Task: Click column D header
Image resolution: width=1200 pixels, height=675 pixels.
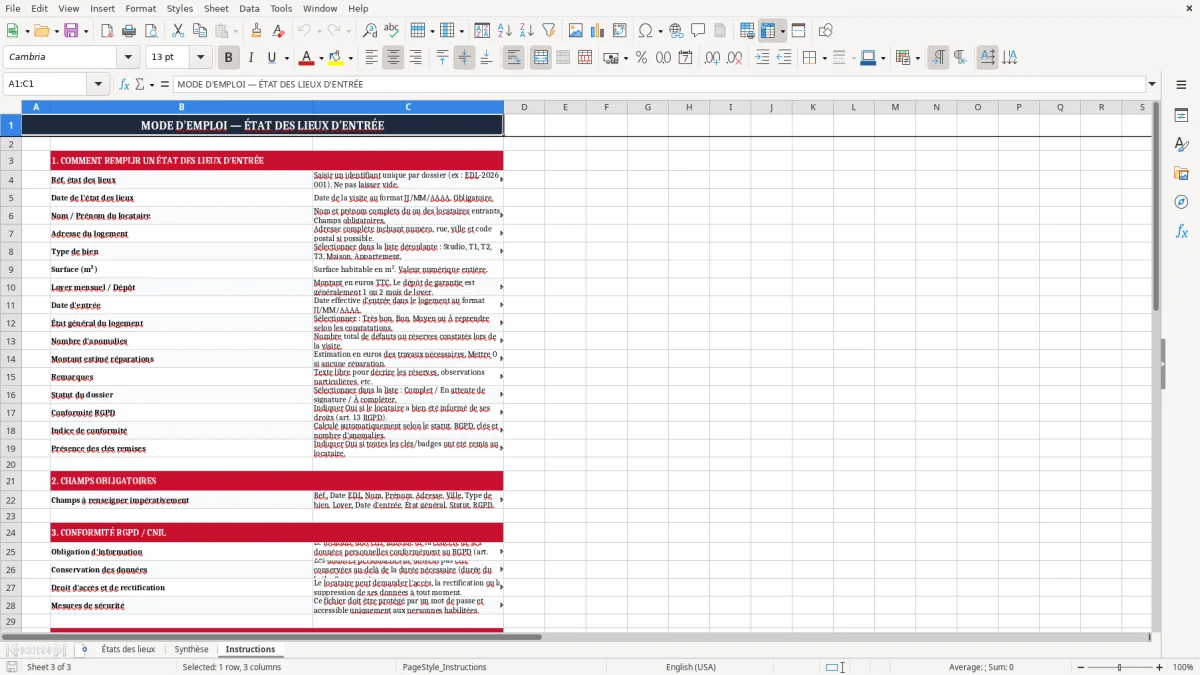Action: pyautogui.click(x=524, y=107)
